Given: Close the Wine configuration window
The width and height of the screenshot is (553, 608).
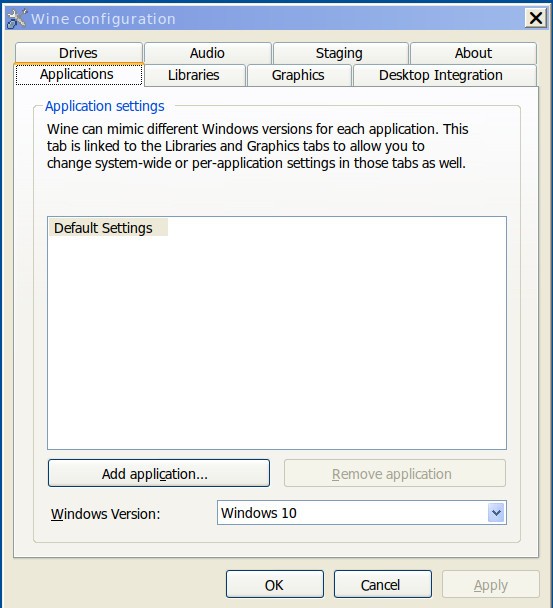Looking at the screenshot, I should [x=536, y=18].
